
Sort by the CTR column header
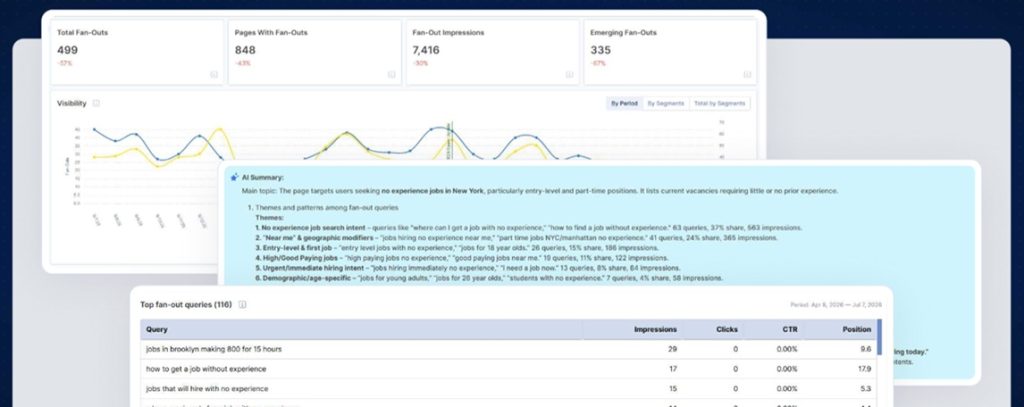point(790,329)
